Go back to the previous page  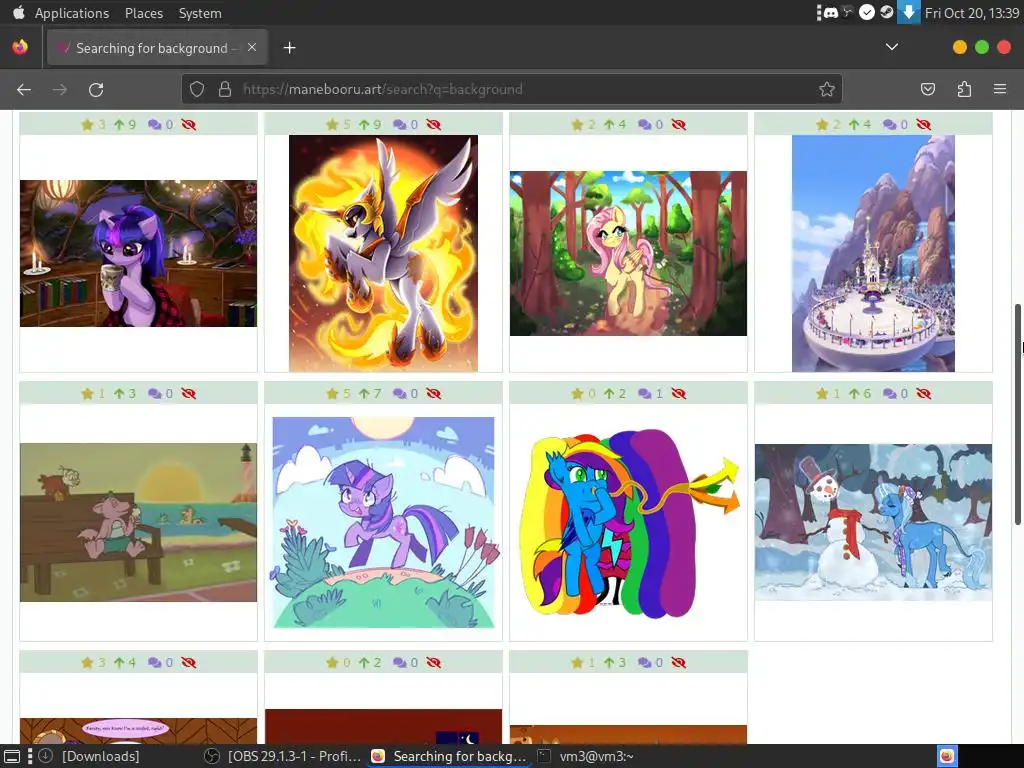pos(24,89)
